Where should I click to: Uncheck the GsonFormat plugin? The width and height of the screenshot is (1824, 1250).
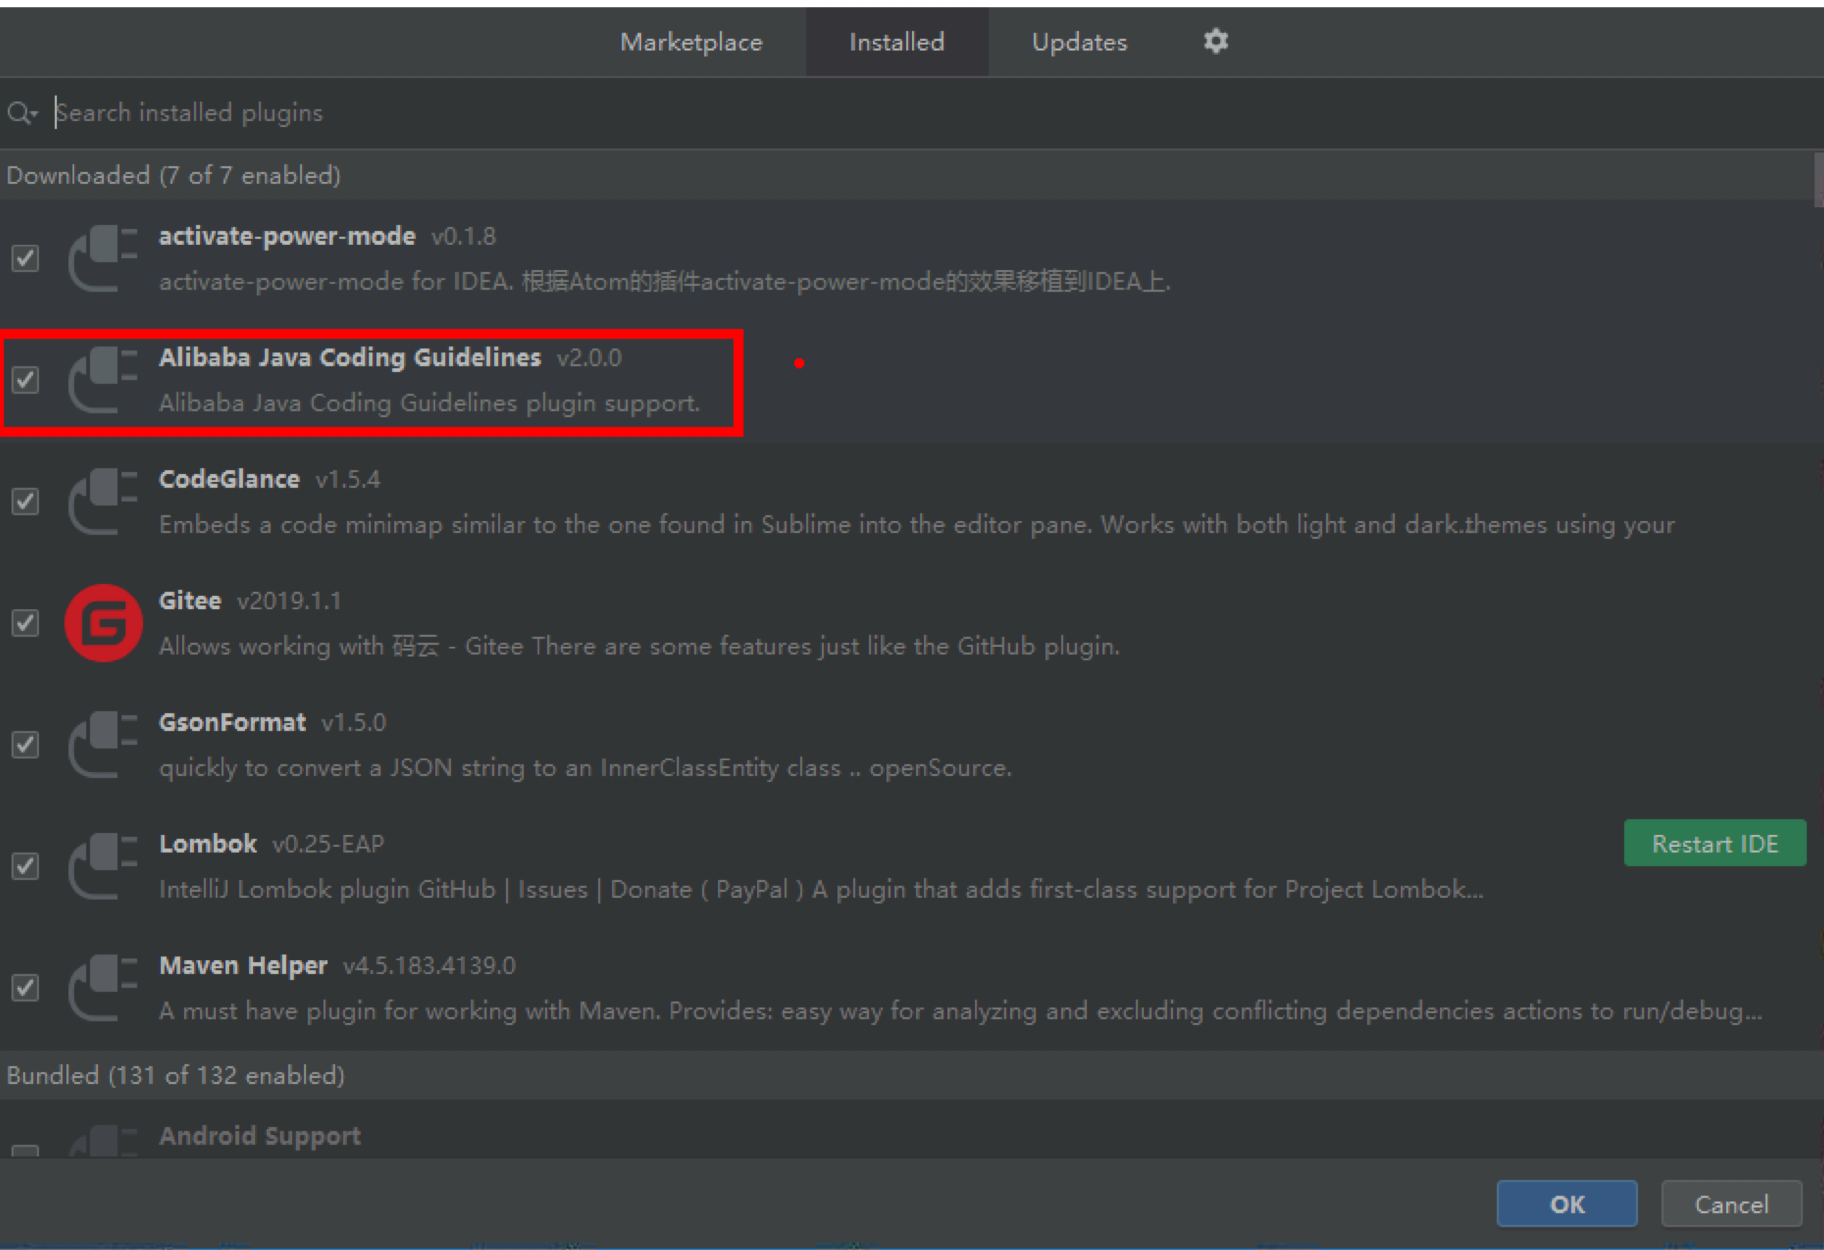coord(25,745)
